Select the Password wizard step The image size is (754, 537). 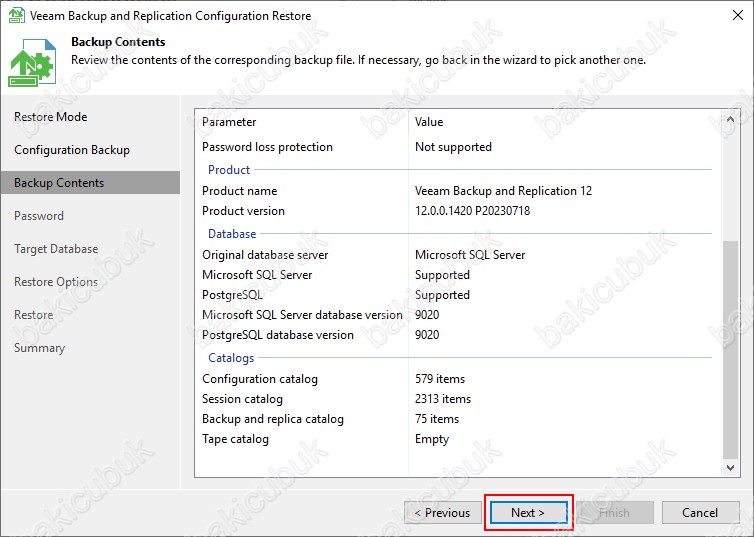(38, 216)
